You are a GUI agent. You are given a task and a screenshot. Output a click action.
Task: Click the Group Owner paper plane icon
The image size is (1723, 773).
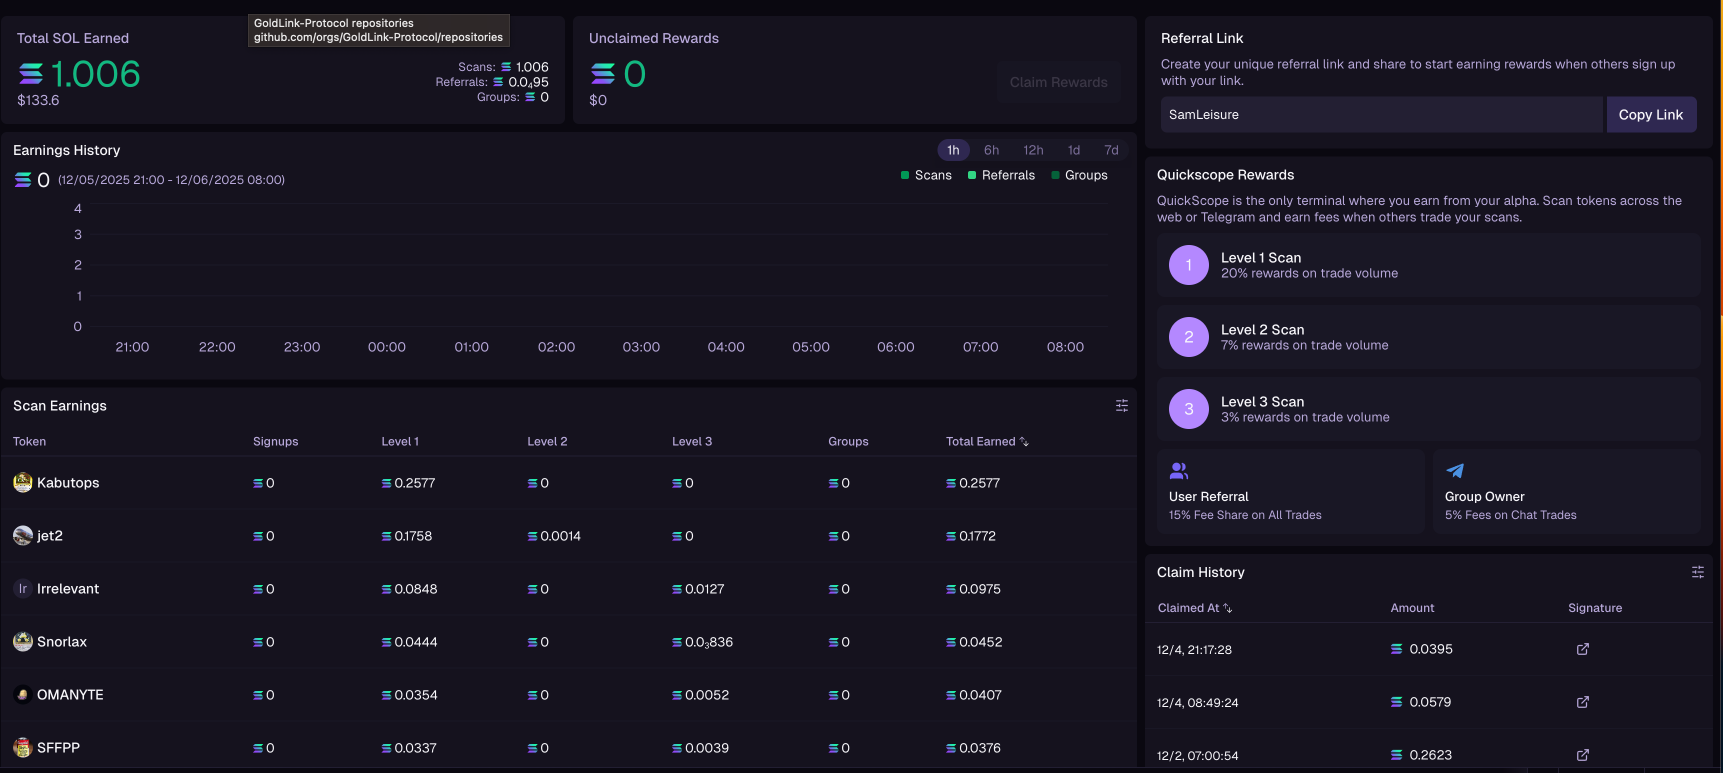pos(1455,471)
